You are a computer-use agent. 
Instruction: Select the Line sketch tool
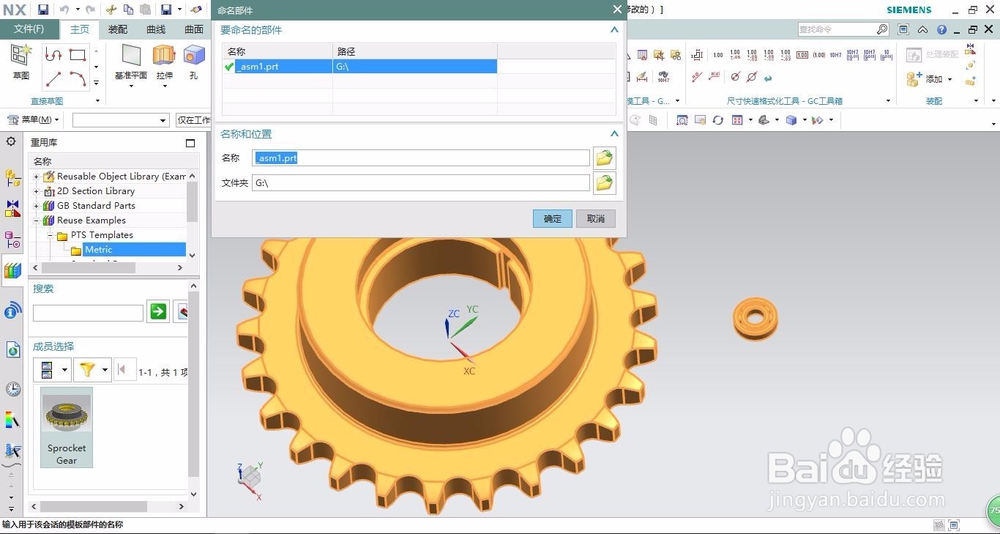[x=54, y=79]
